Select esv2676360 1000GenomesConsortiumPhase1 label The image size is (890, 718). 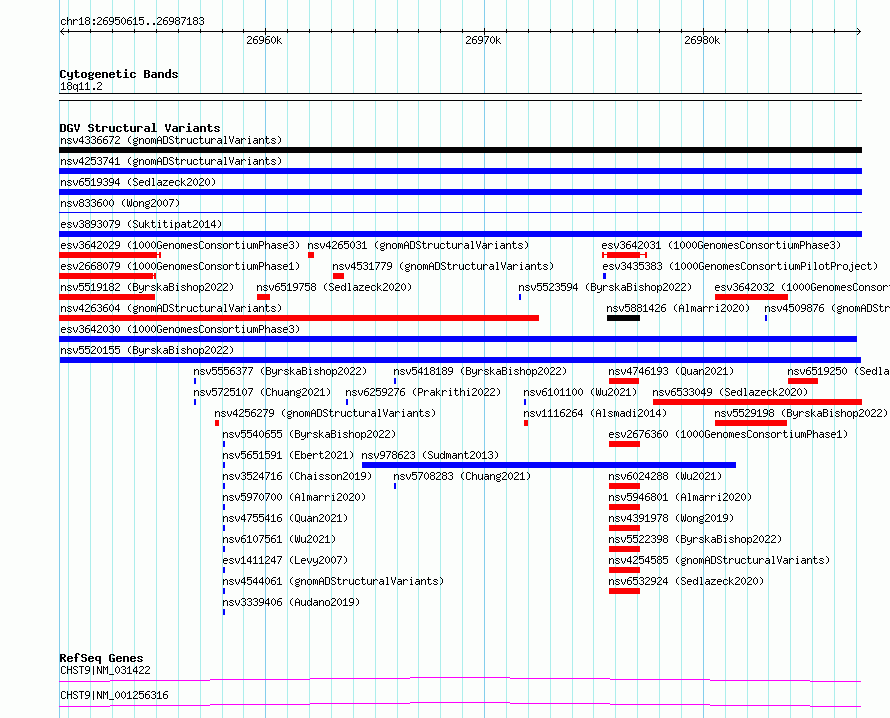pyautogui.click(x=728, y=434)
